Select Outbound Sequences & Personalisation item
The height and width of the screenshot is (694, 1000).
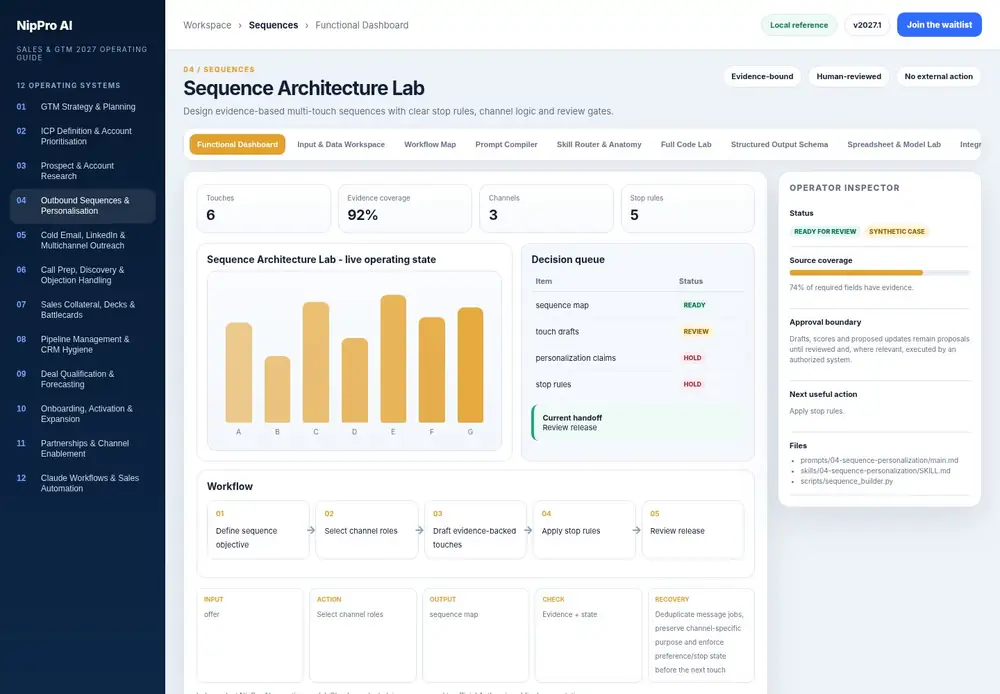(x=82, y=205)
